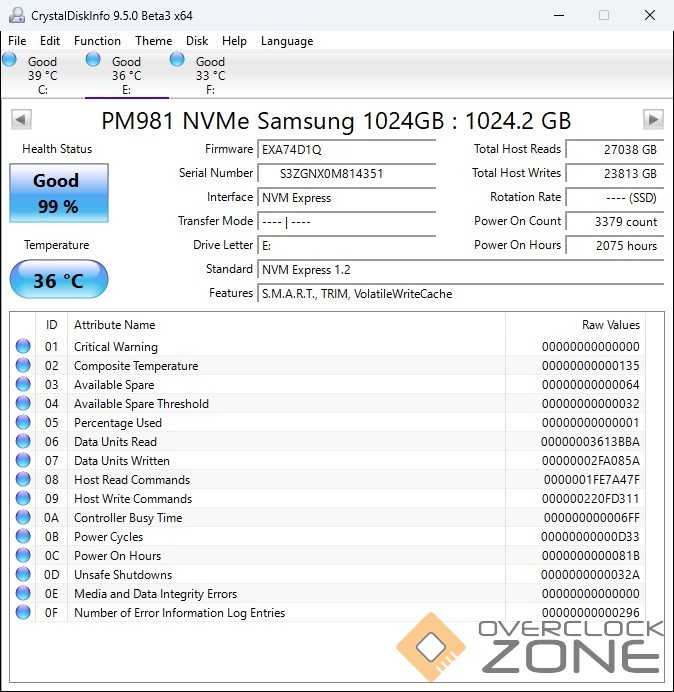
Task: Select the Unsafe Shutdowns attribute name
Action: tap(123, 575)
